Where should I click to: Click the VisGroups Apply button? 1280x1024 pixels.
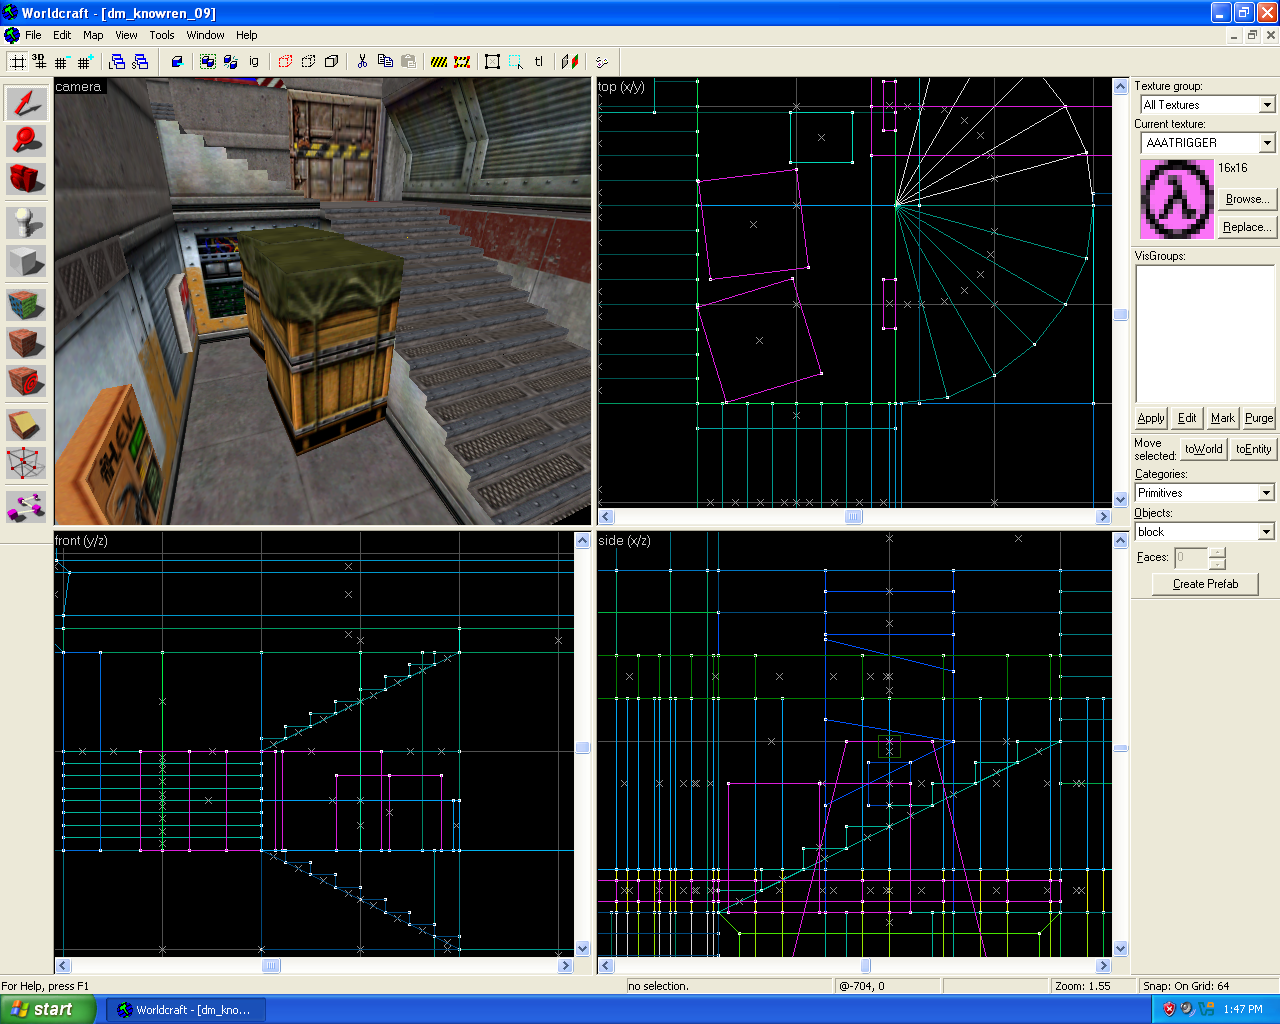coord(1151,418)
